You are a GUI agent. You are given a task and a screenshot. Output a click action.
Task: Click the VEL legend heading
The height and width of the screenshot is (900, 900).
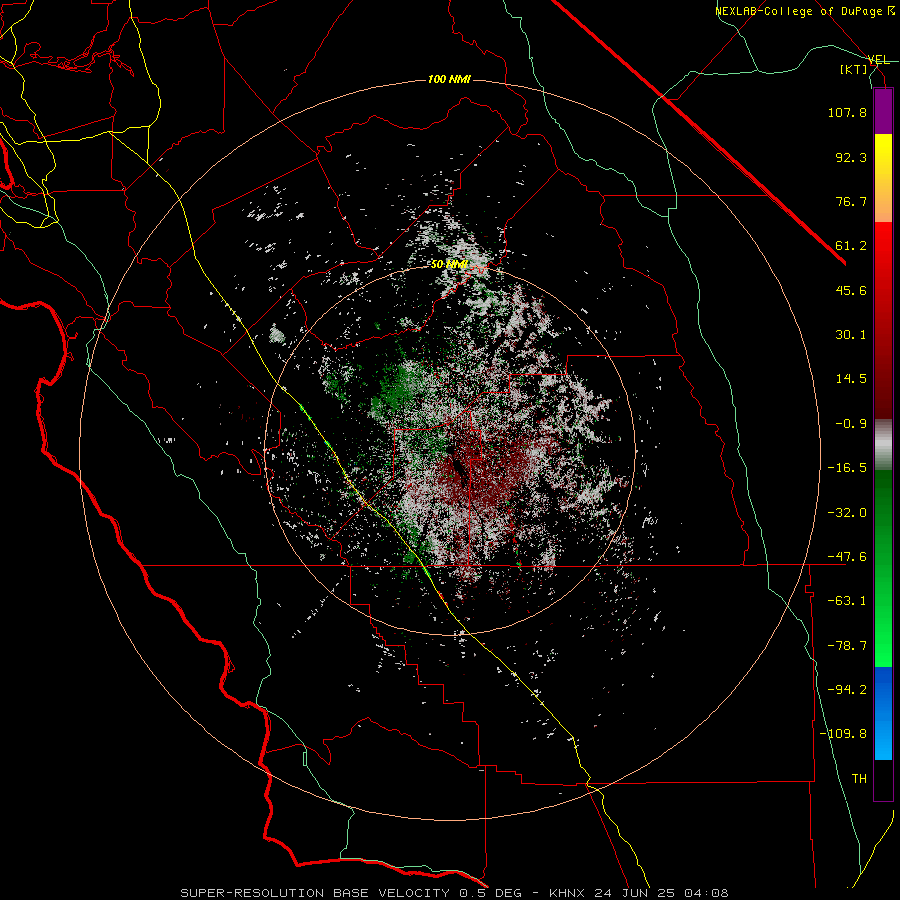tap(878, 60)
